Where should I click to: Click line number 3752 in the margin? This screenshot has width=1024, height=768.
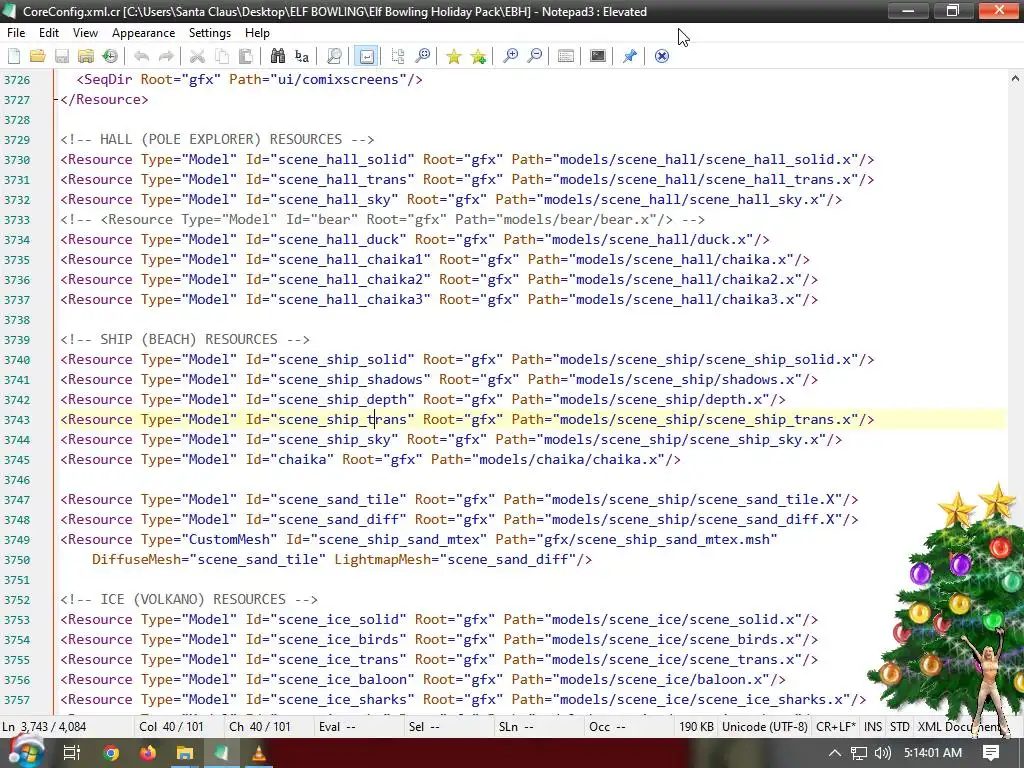(x=17, y=600)
